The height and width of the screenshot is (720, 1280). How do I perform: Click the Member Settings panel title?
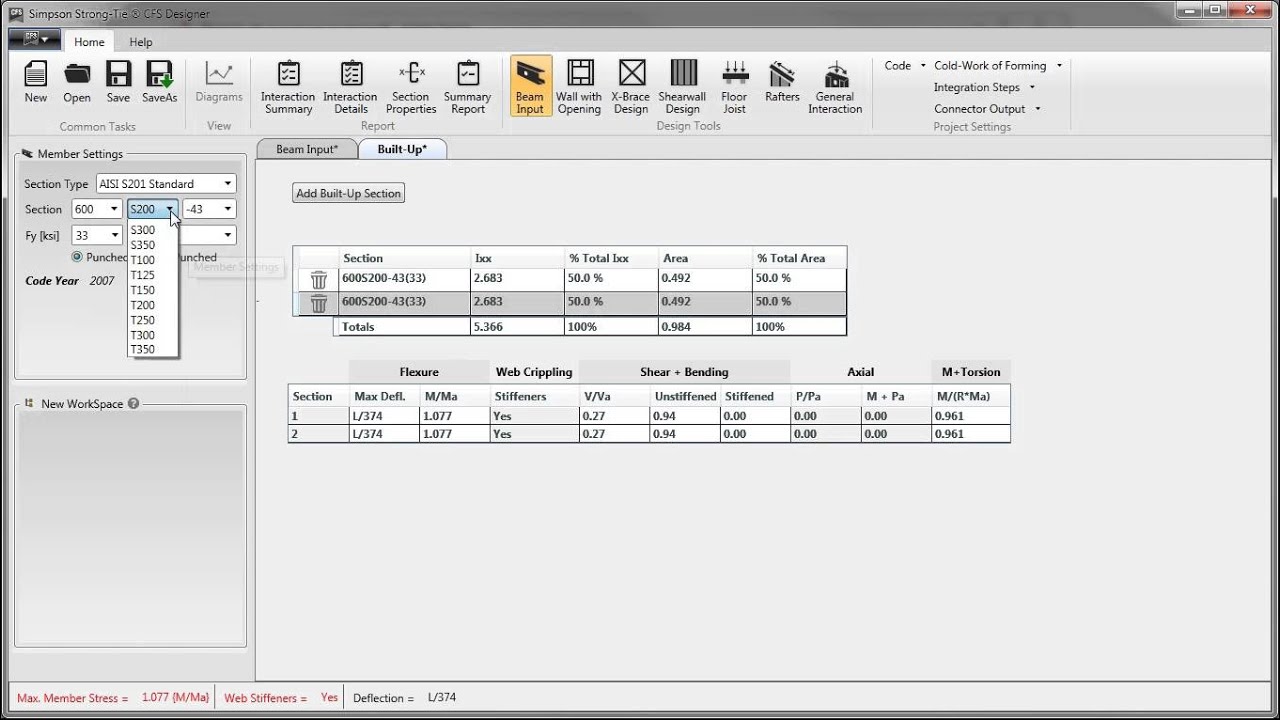80,154
